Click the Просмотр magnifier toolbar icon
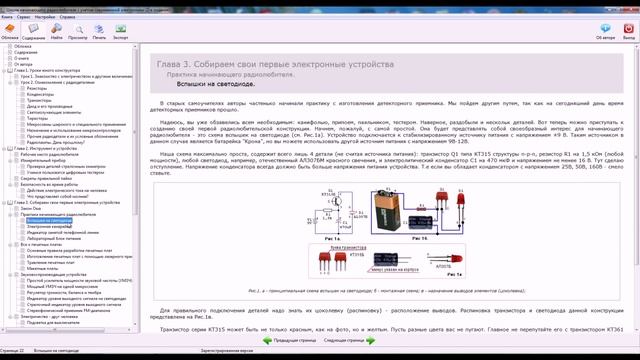 point(79,29)
